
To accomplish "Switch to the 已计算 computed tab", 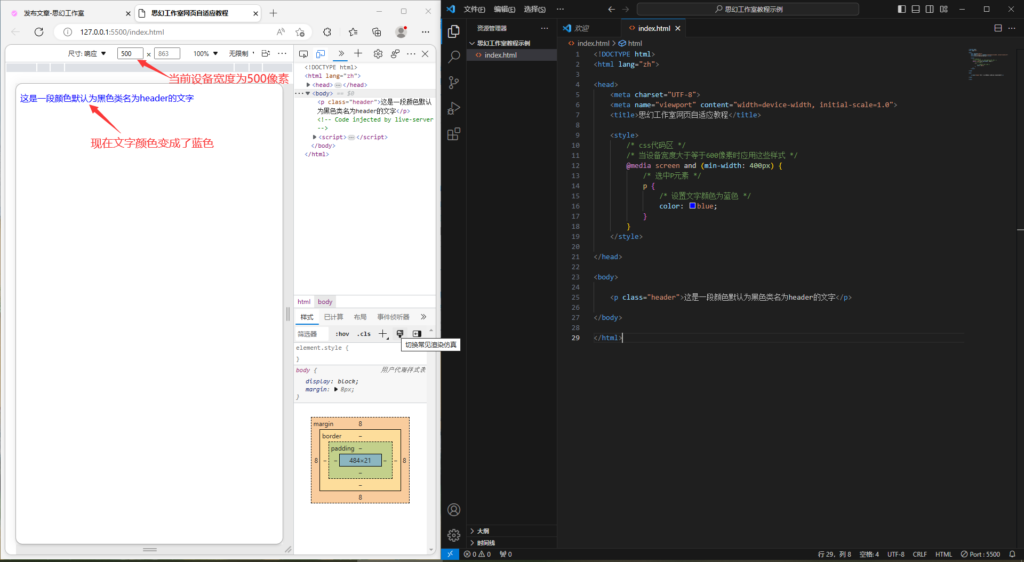I will pyautogui.click(x=333, y=316).
